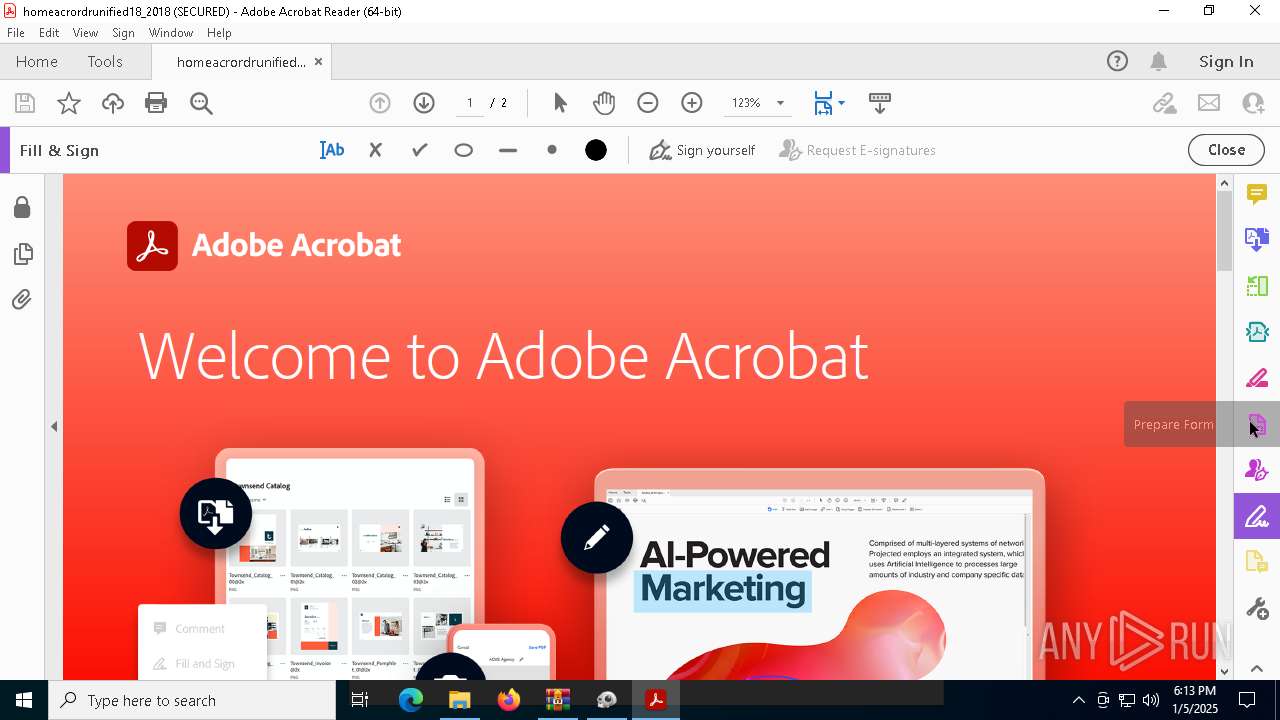Open the Export PDF tool
This screenshot has width=1280, height=720.
pos(1257,239)
